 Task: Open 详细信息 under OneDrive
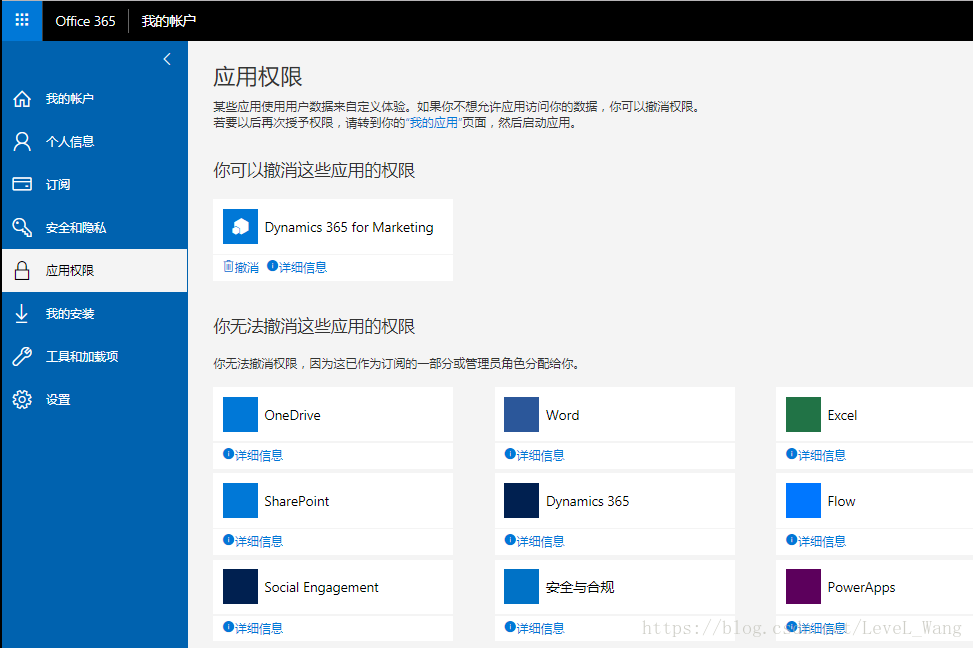(x=253, y=455)
